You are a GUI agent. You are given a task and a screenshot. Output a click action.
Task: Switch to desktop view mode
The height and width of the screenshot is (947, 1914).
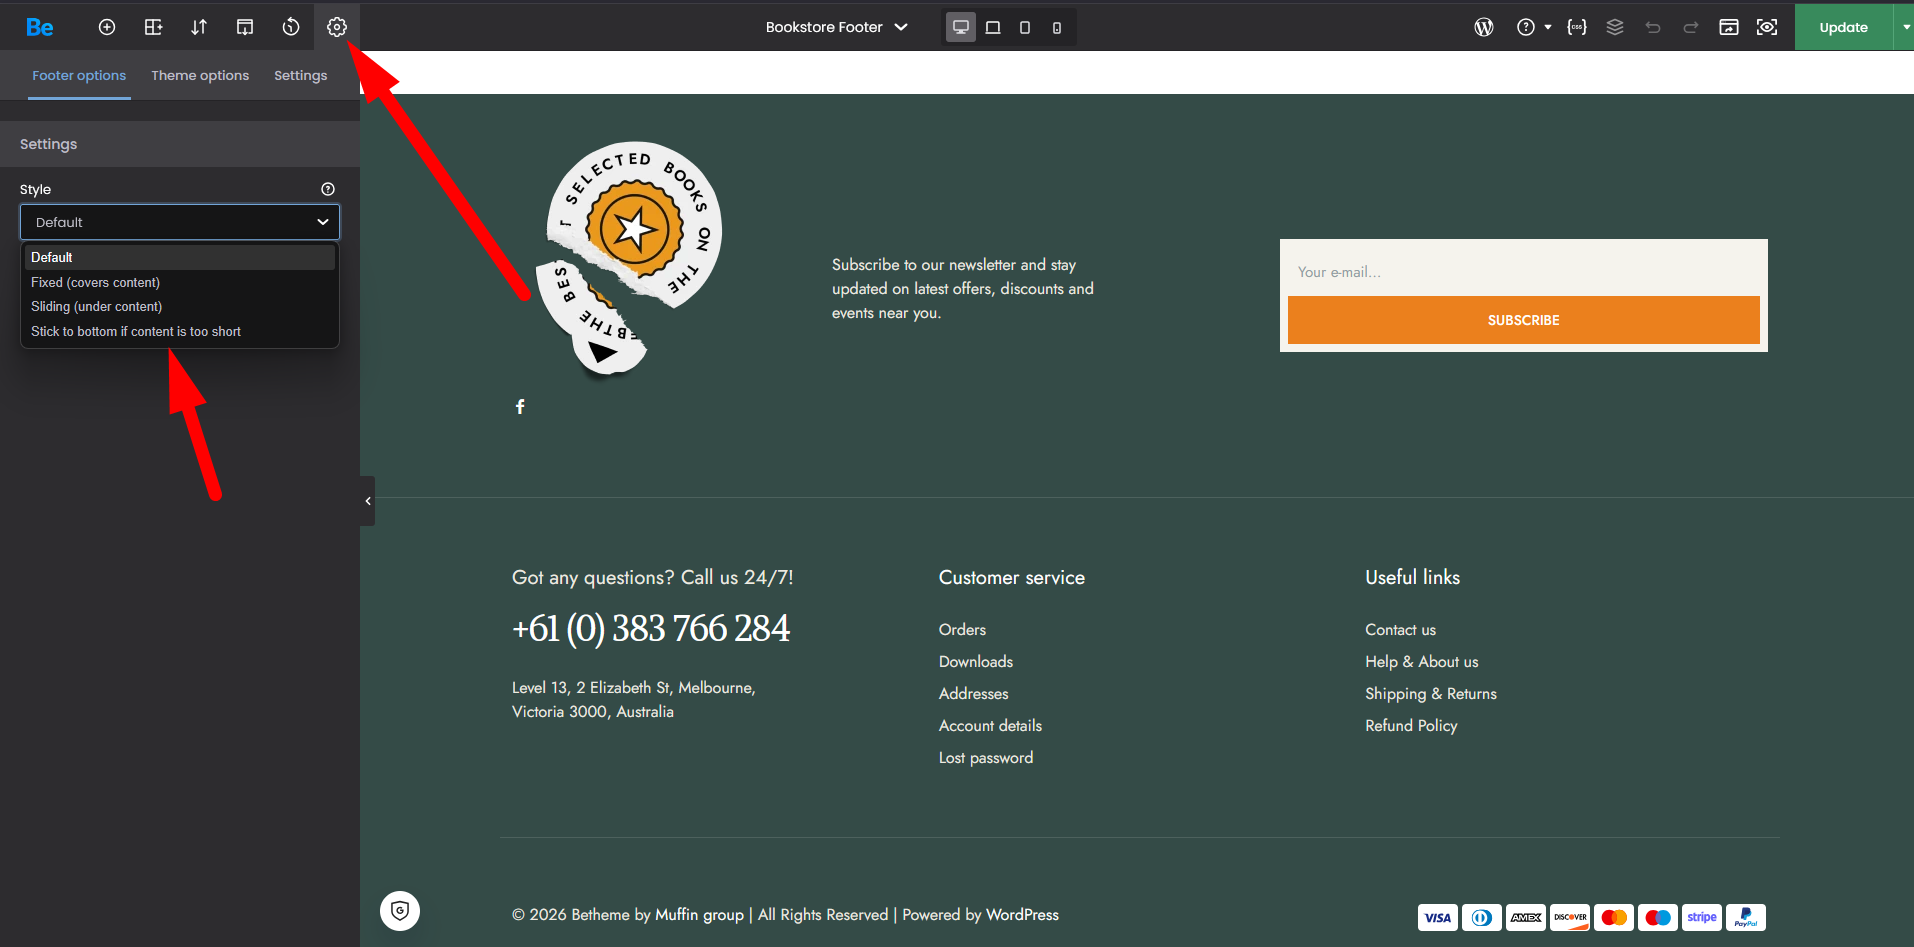(x=961, y=27)
